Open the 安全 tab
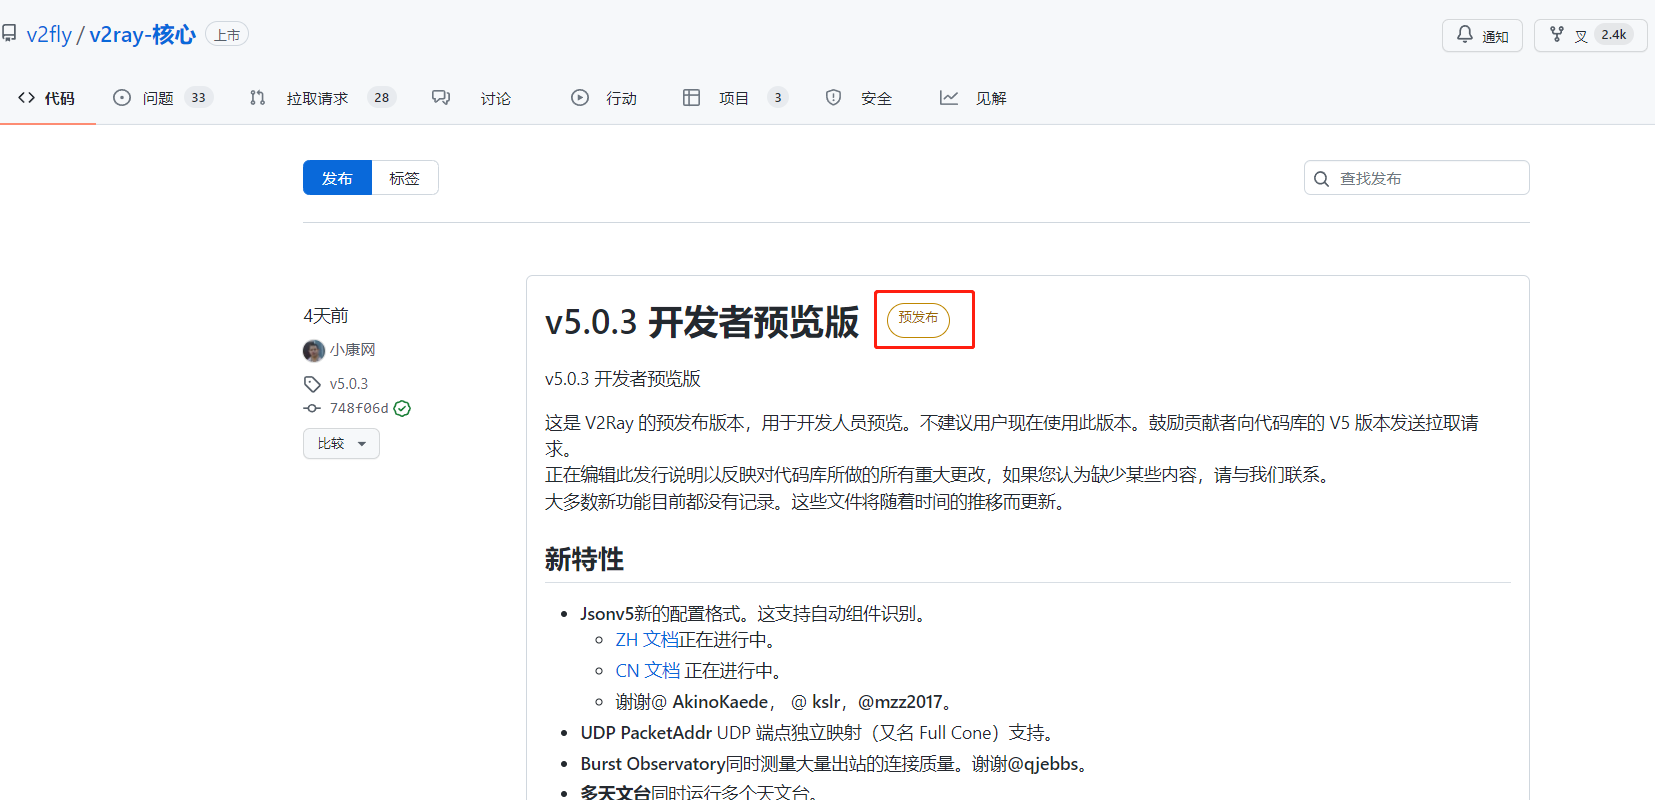 pos(859,98)
